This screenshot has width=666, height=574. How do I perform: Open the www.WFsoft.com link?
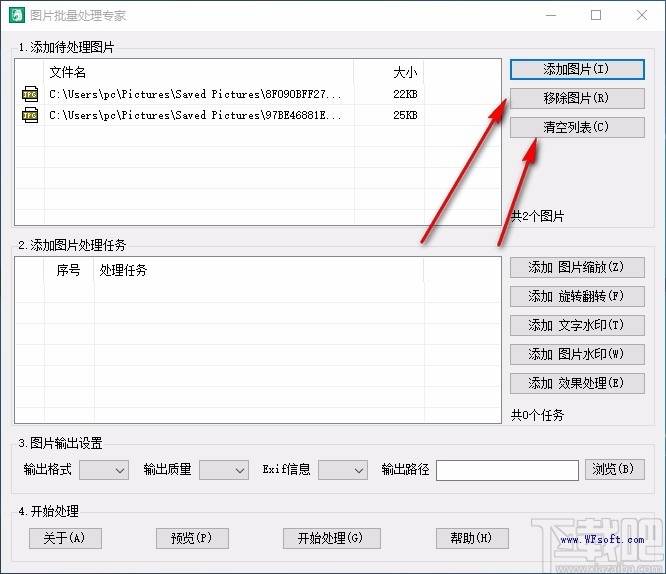tap(602, 540)
